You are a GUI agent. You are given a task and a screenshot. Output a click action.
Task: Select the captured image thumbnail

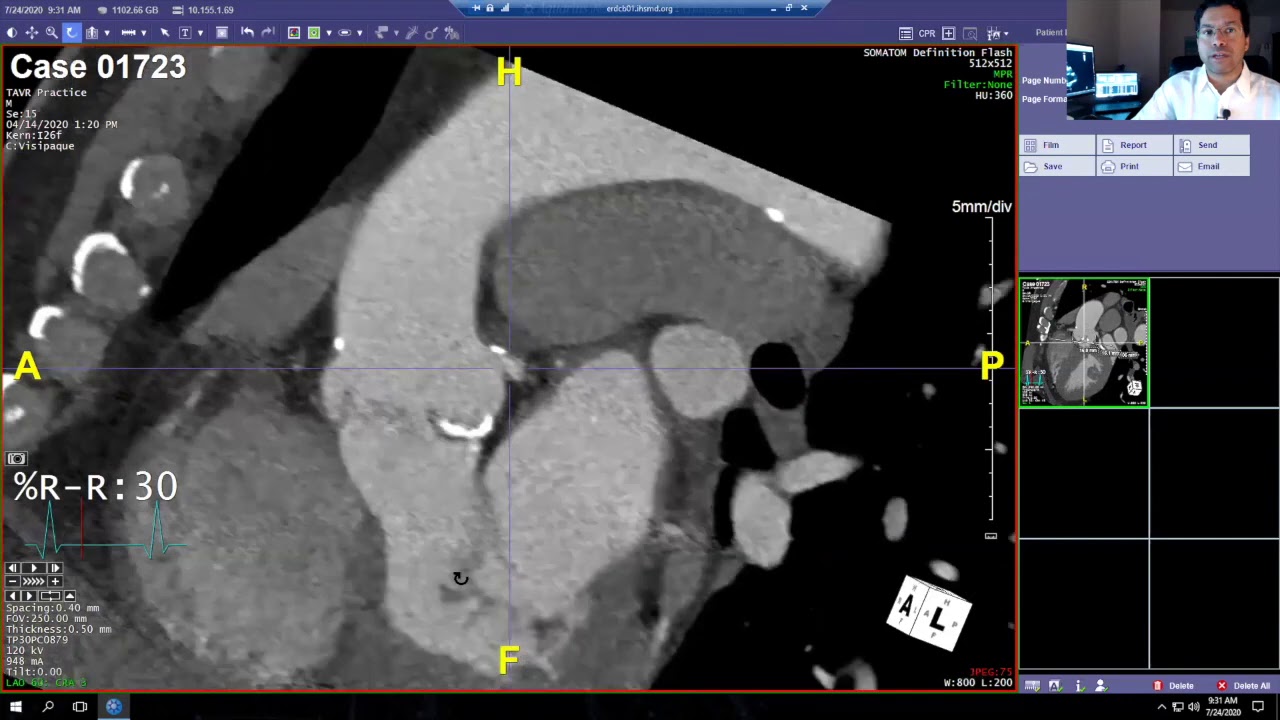[1084, 343]
